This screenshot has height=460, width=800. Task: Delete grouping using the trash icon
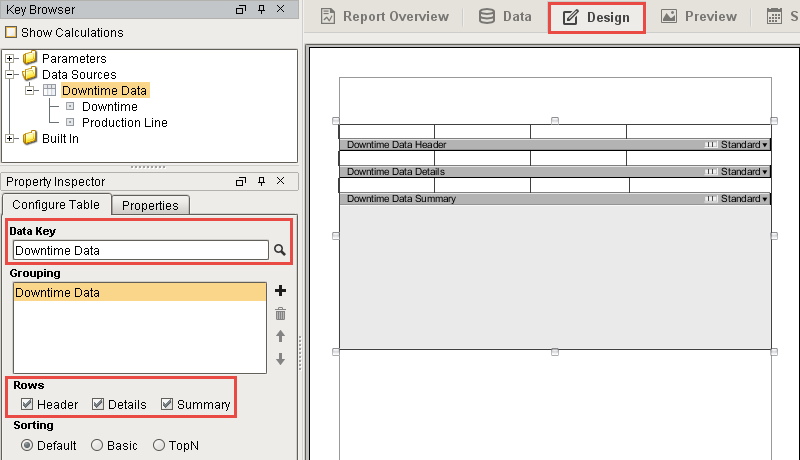pos(280,314)
